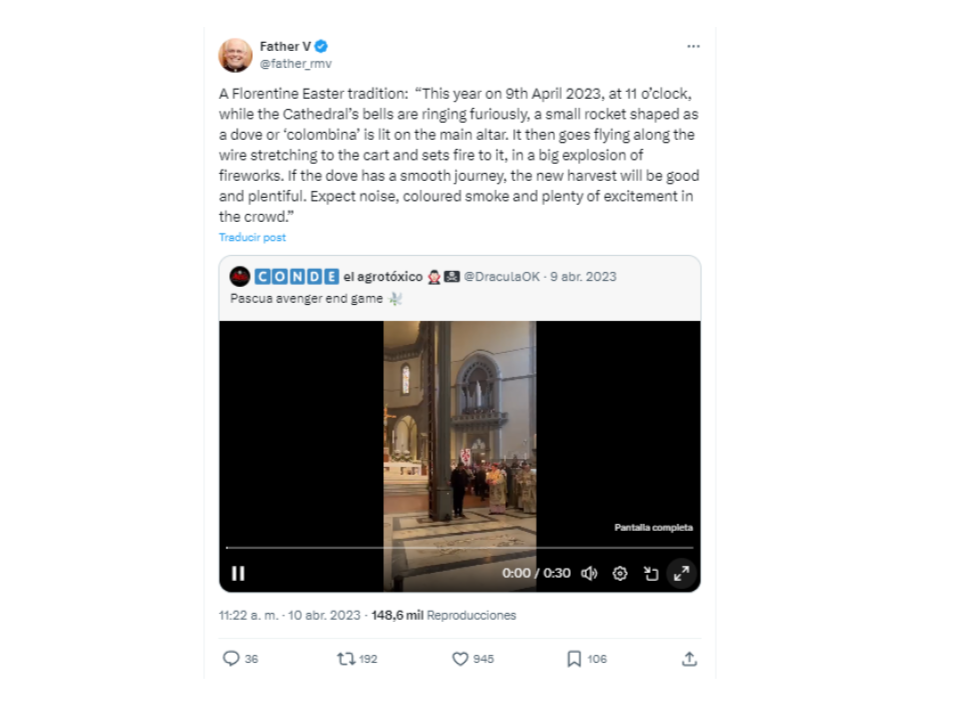Open the share upload icon
960x720 pixels.
click(x=689, y=659)
